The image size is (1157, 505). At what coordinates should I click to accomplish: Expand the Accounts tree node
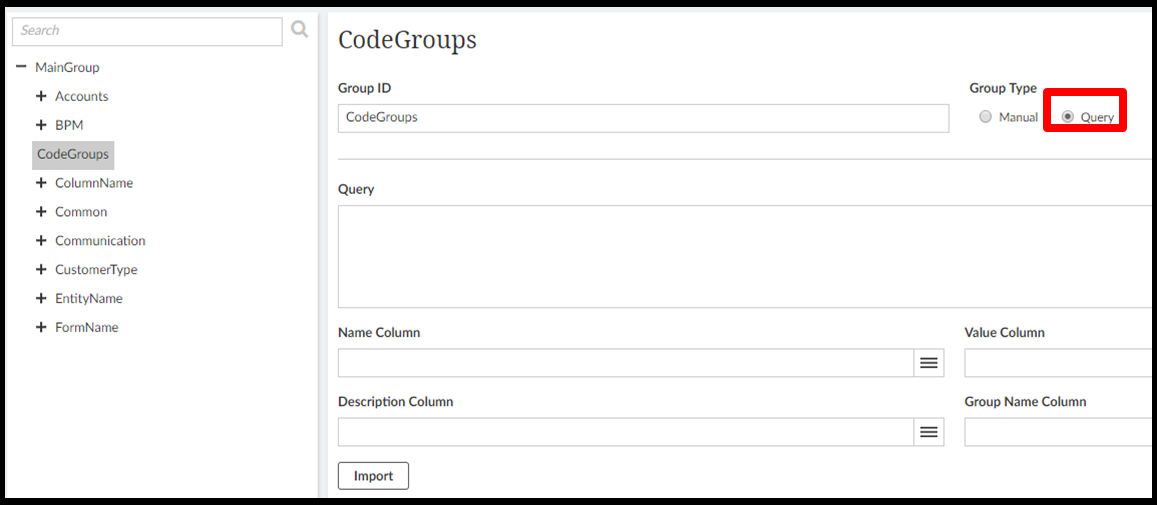[41, 96]
